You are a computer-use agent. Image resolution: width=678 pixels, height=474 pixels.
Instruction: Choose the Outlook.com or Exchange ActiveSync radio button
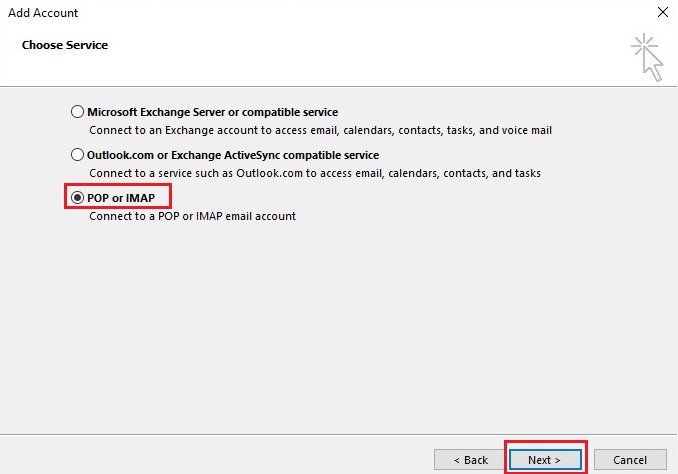pyautogui.click(x=78, y=155)
